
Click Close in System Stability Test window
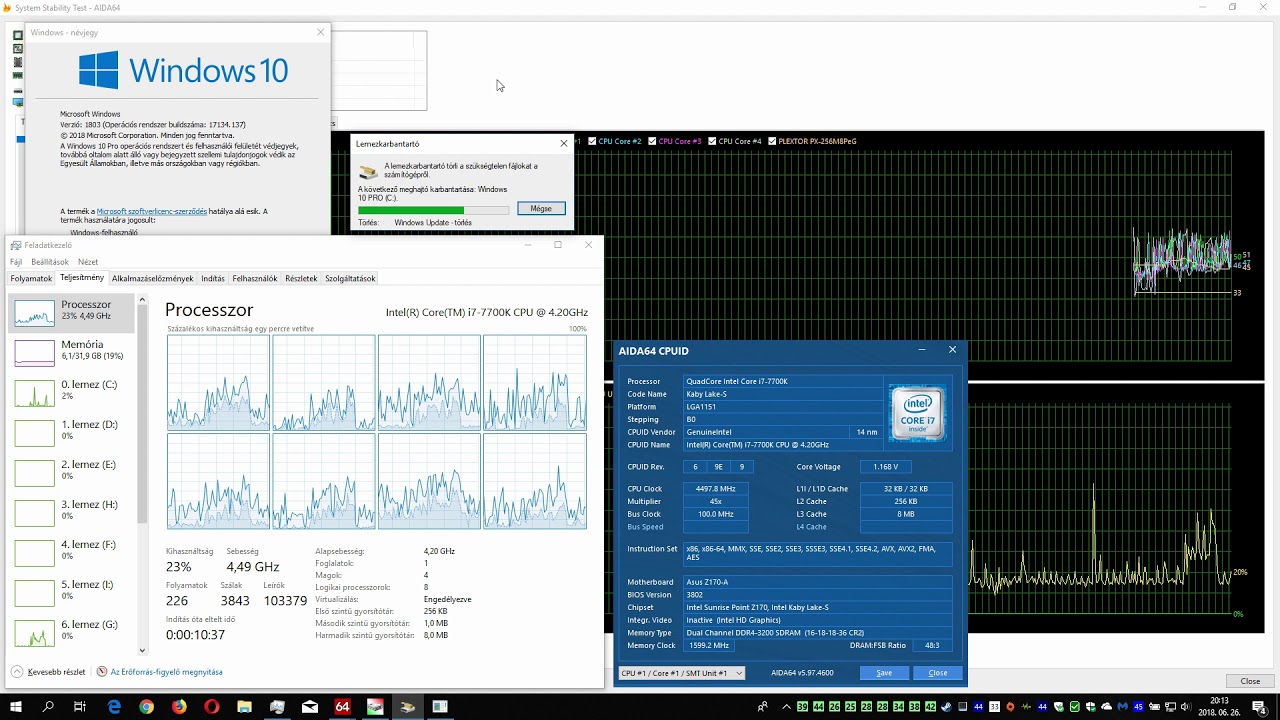1250,681
